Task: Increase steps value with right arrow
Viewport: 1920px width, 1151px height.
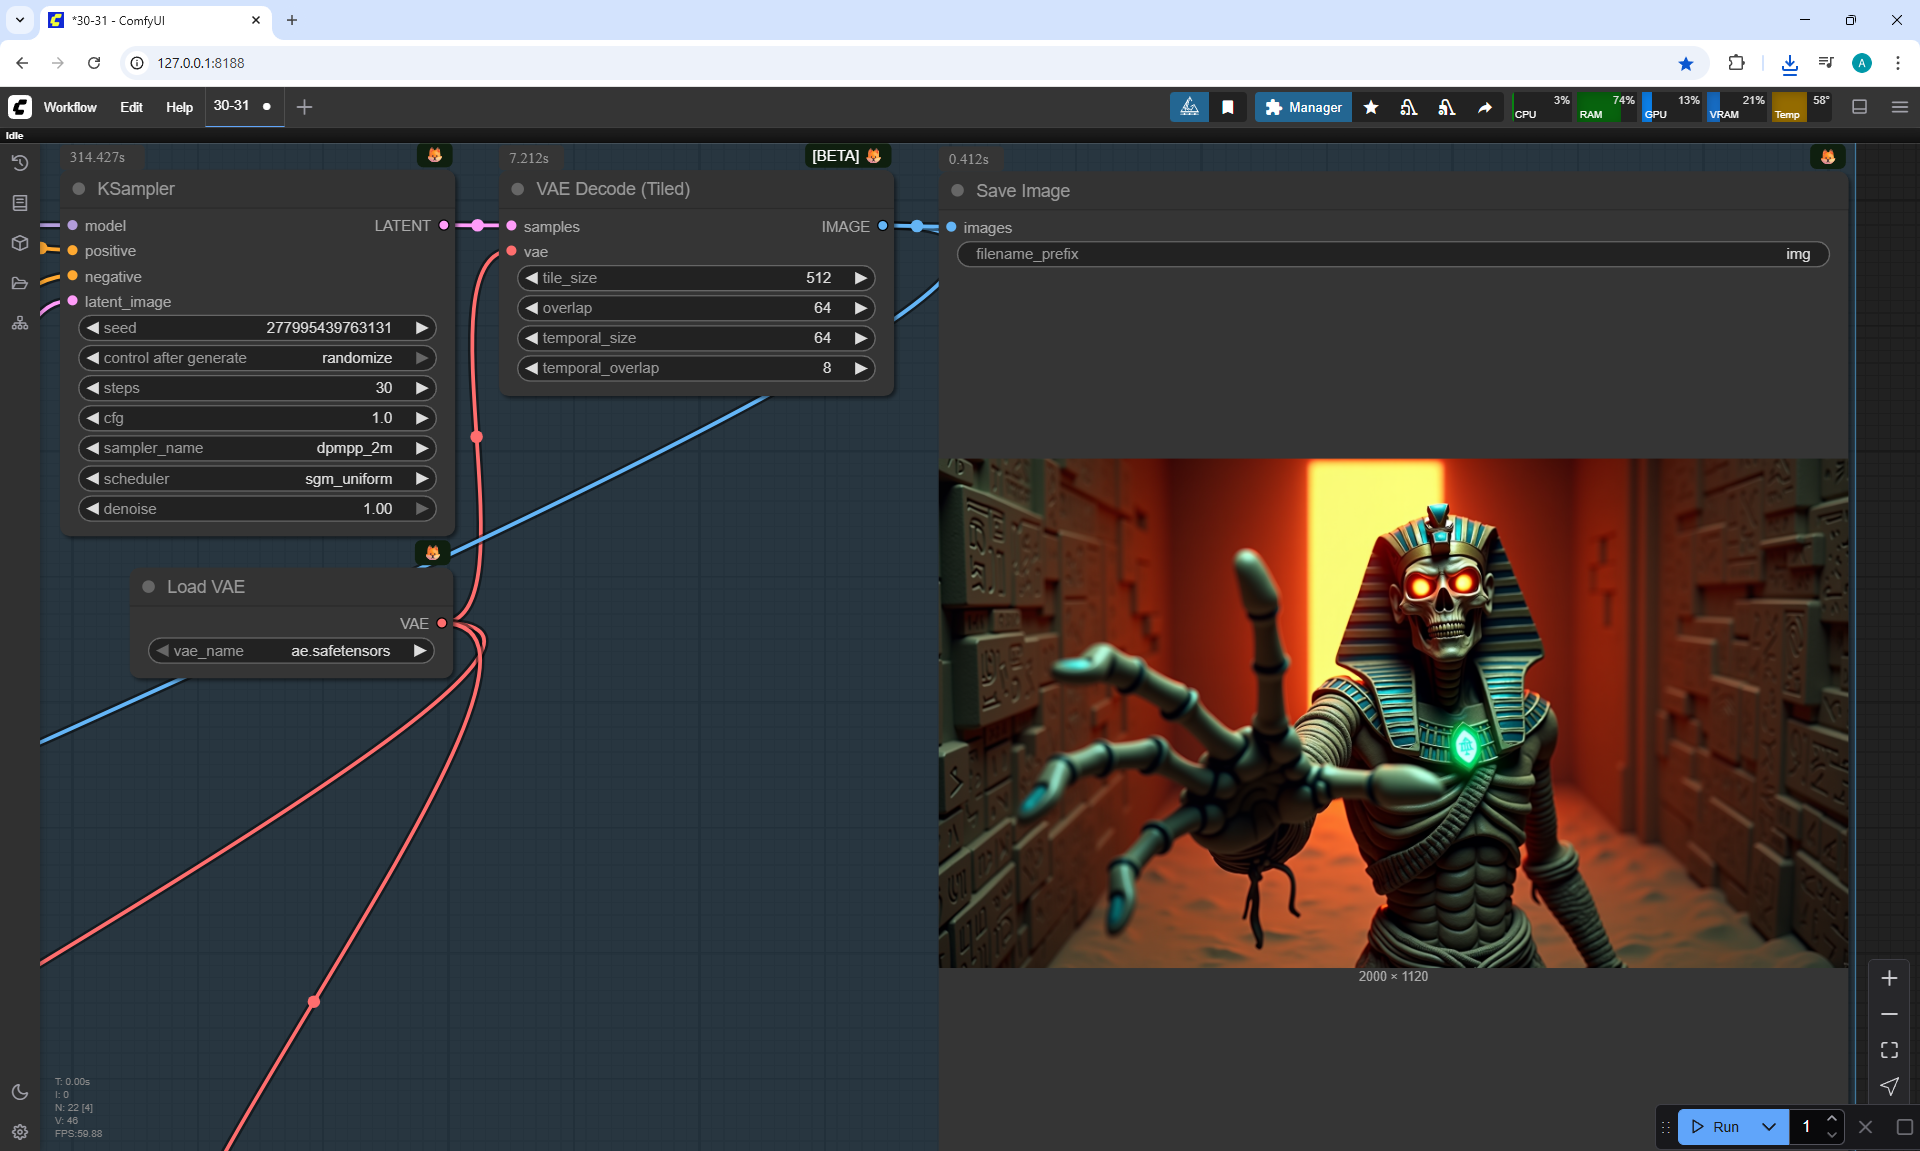Action: 422,388
